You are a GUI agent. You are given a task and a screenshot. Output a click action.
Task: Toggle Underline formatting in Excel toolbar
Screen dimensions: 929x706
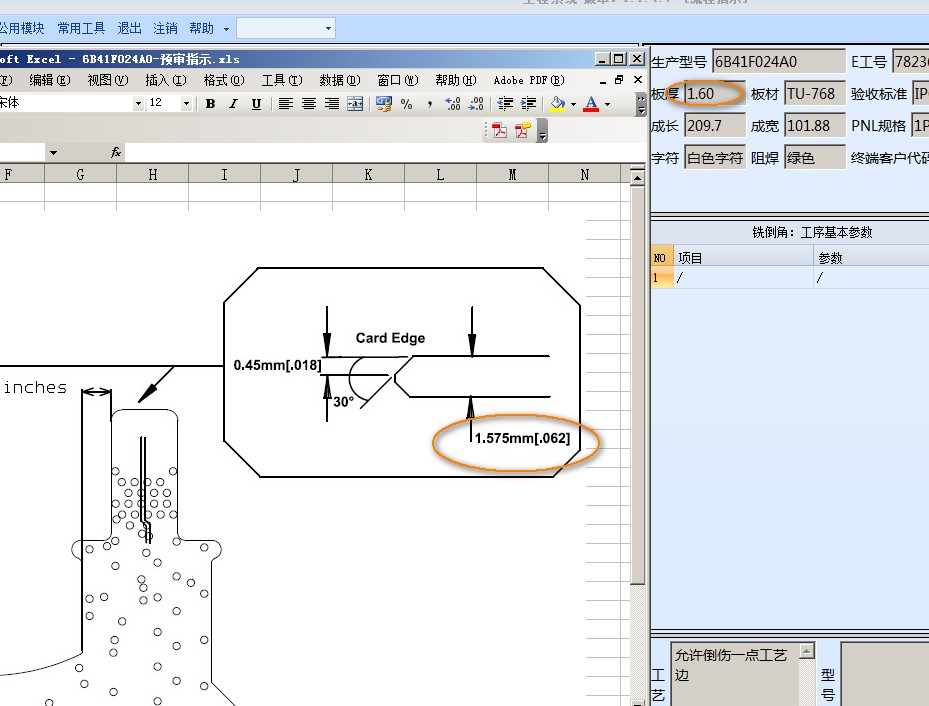pos(257,104)
